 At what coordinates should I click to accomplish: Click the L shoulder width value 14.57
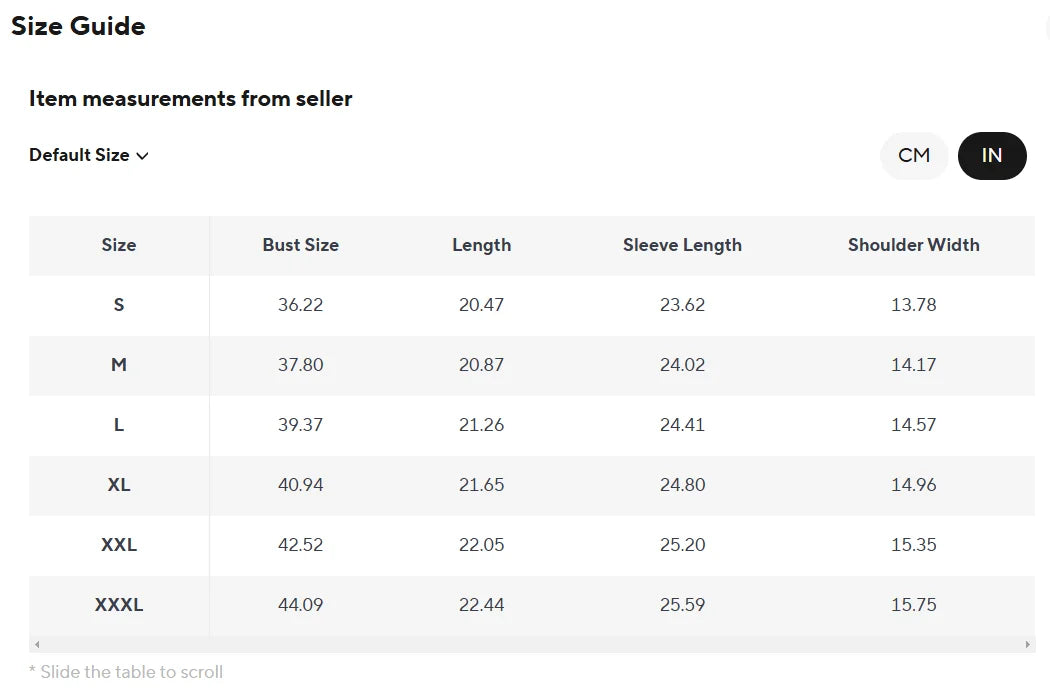913,425
